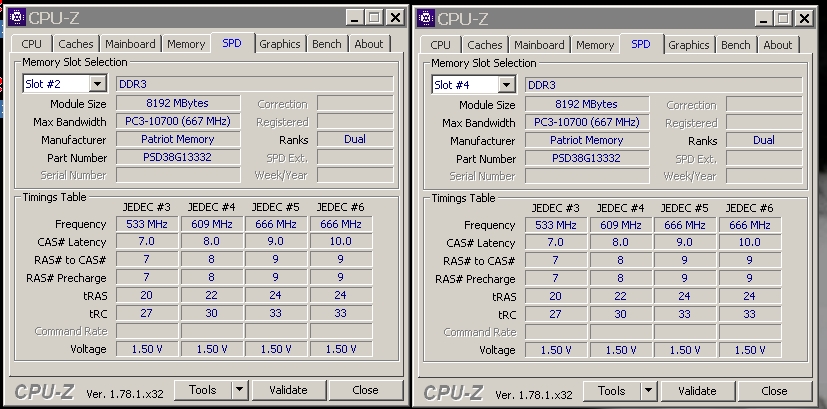
Task: Click CAS# Latency 10.0 cell in right window
Action: coord(749,243)
